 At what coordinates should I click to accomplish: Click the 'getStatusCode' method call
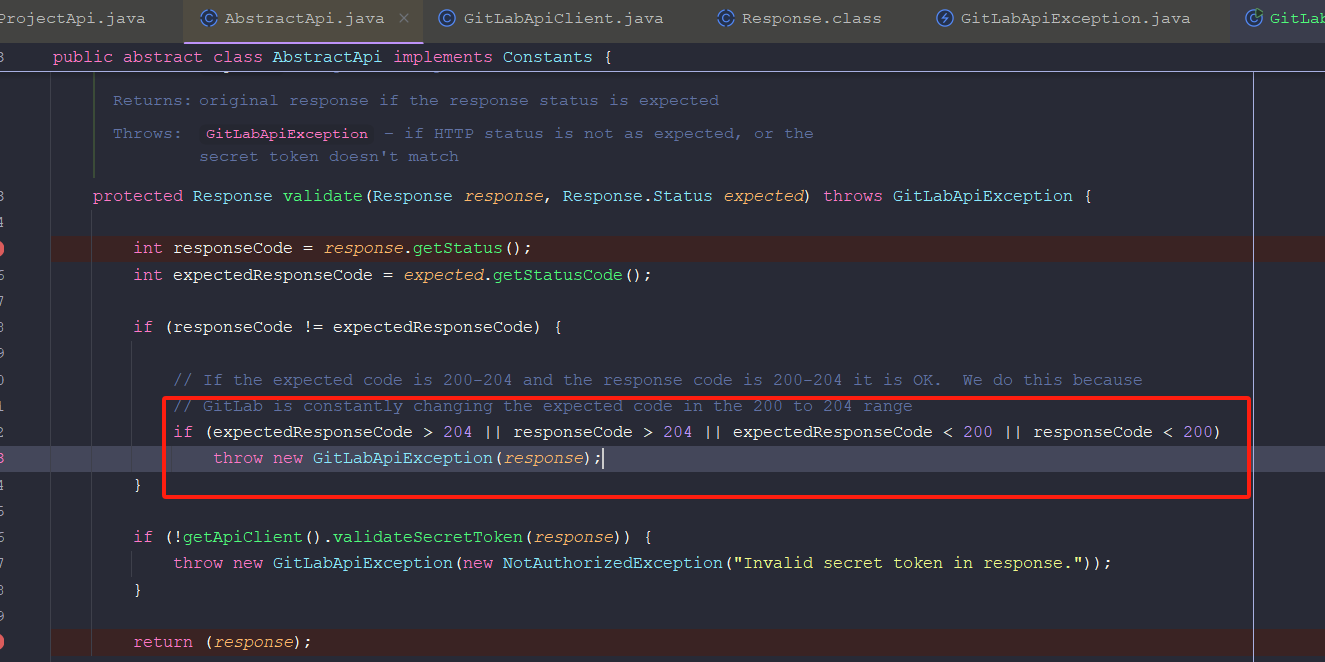click(x=558, y=275)
